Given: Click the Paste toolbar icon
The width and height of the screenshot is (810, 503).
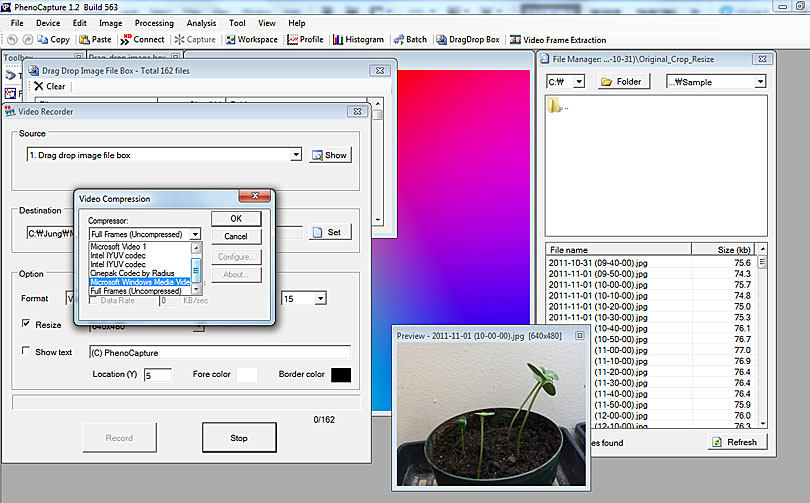Looking at the screenshot, I should (x=96, y=40).
